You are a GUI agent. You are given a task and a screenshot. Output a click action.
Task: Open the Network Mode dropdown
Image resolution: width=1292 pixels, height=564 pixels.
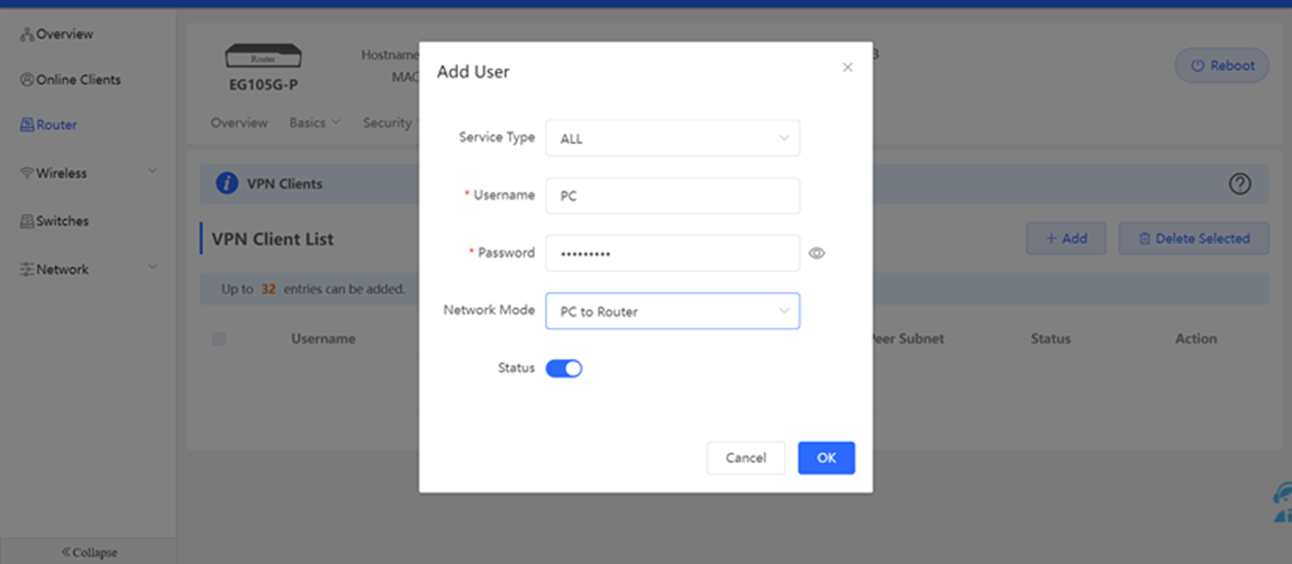click(672, 311)
